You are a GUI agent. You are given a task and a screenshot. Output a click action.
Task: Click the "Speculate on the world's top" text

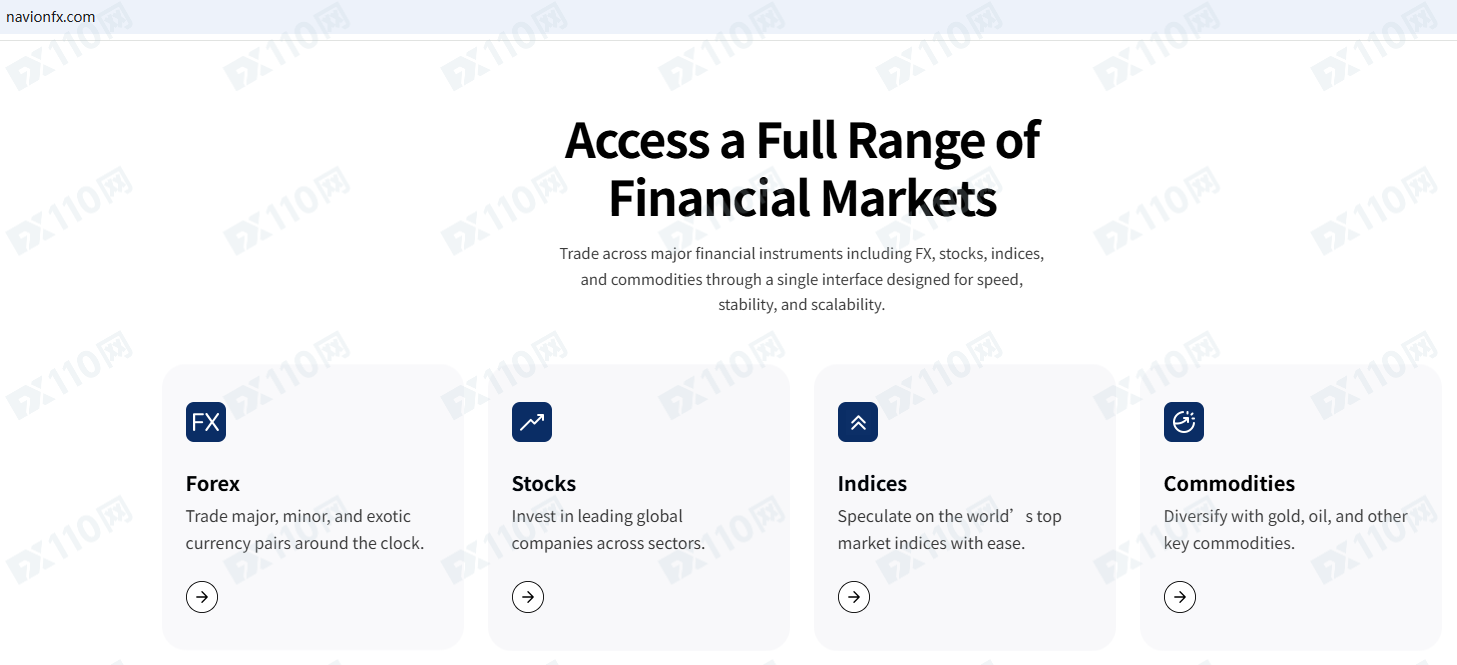949,530
